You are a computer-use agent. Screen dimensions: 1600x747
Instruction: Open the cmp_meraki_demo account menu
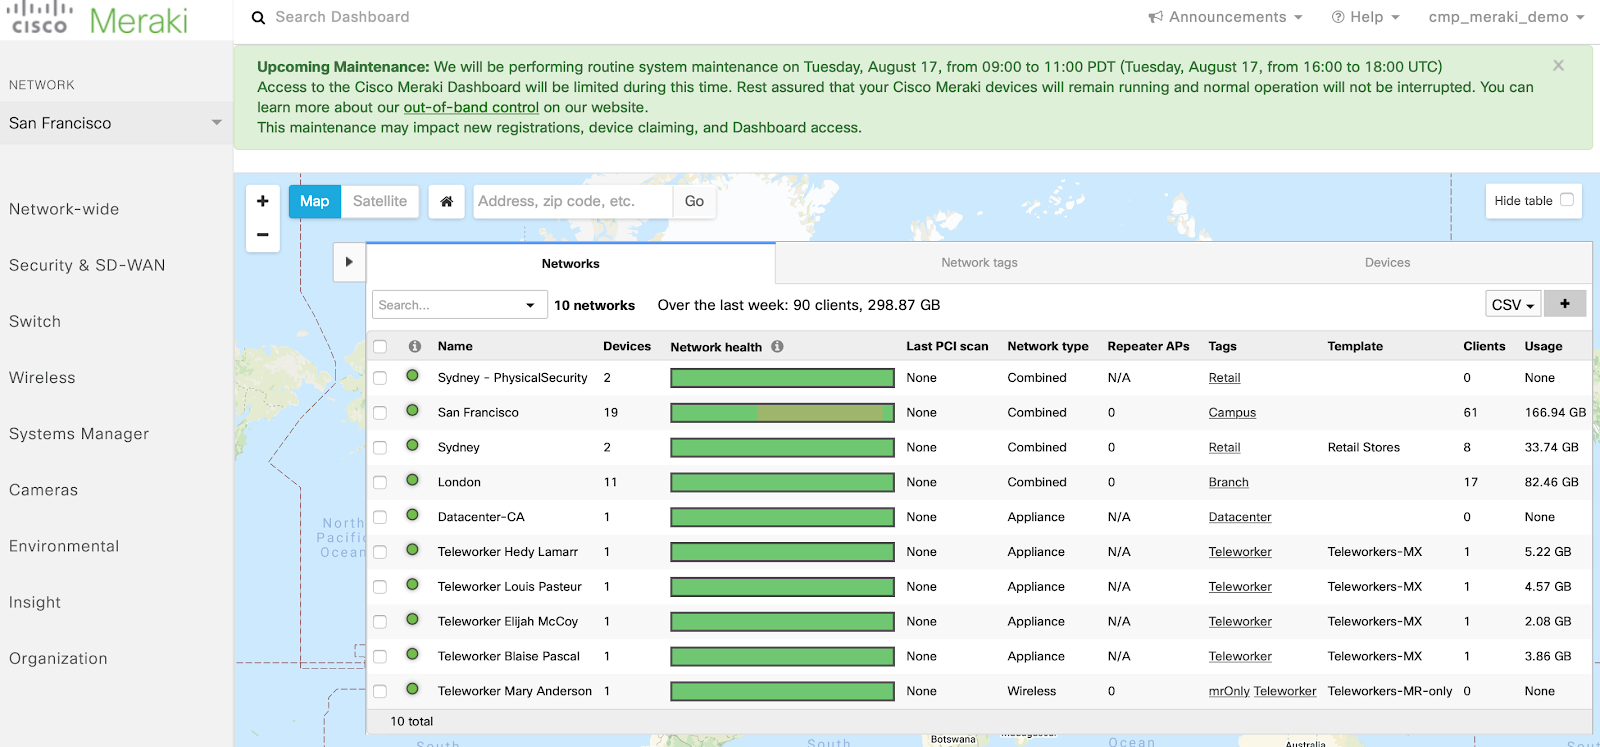tap(1506, 17)
